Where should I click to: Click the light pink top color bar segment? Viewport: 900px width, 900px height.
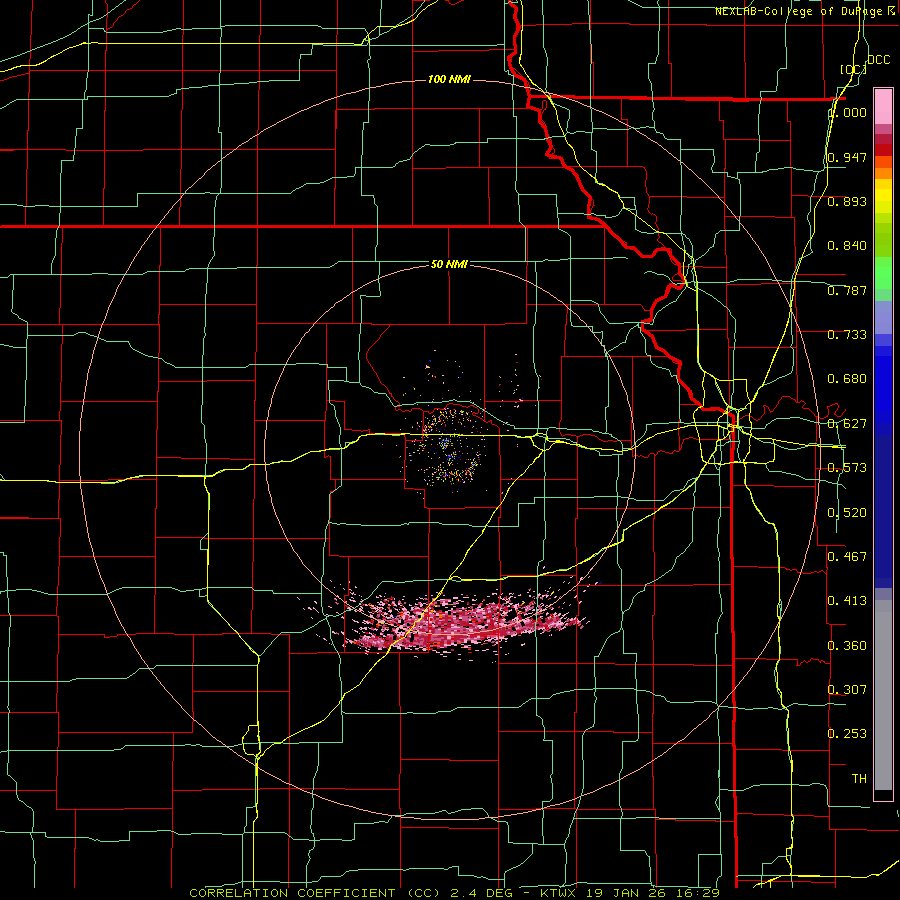[x=883, y=106]
